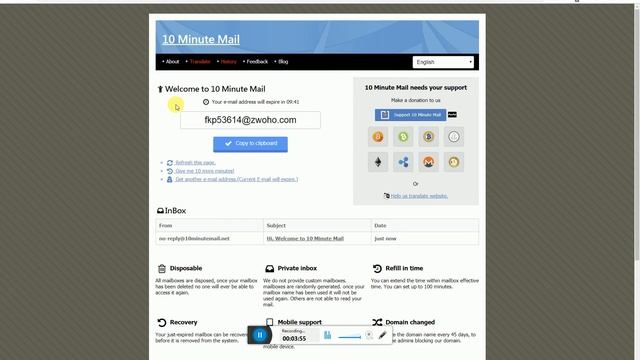Click the Date column header
This screenshot has width=640, height=360.
point(424,225)
